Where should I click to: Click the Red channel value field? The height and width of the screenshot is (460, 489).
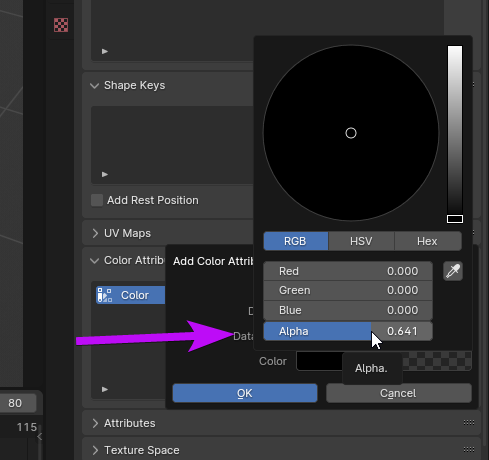(348, 271)
